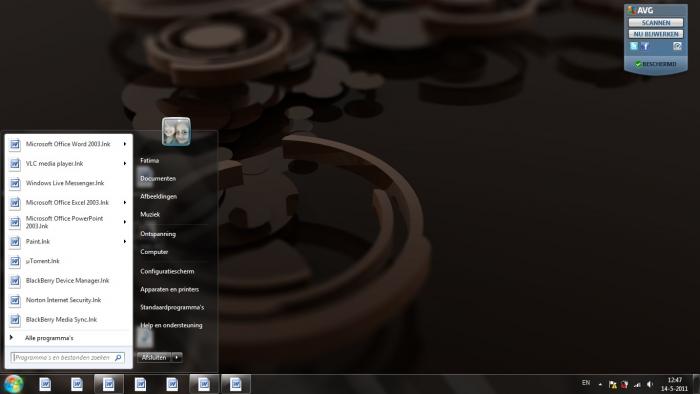The width and height of the screenshot is (700, 394).
Task: Launch Microsoft Office PowerPoint 2003.lnk
Action: [69, 222]
